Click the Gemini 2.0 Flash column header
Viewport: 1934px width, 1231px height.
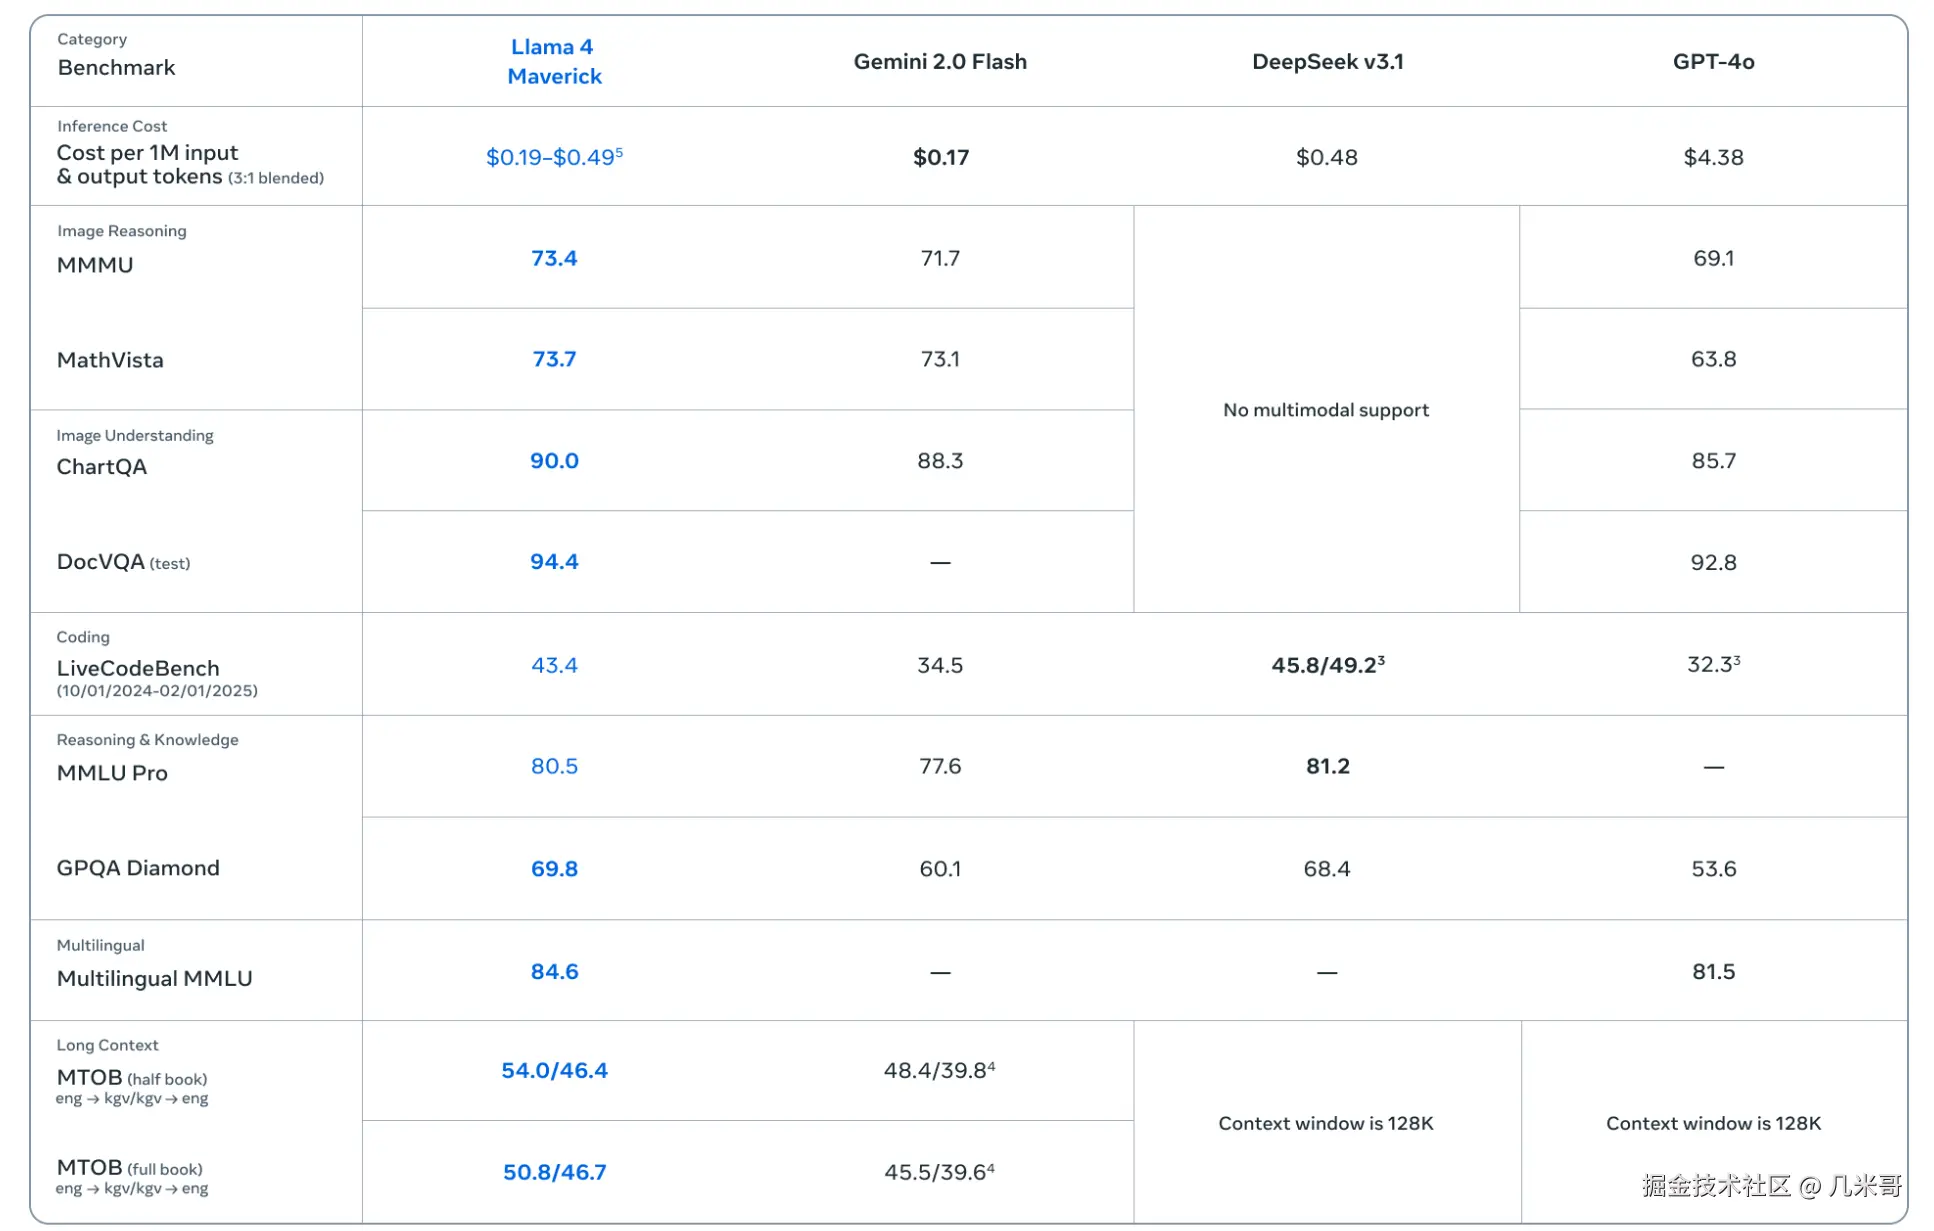click(939, 62)
